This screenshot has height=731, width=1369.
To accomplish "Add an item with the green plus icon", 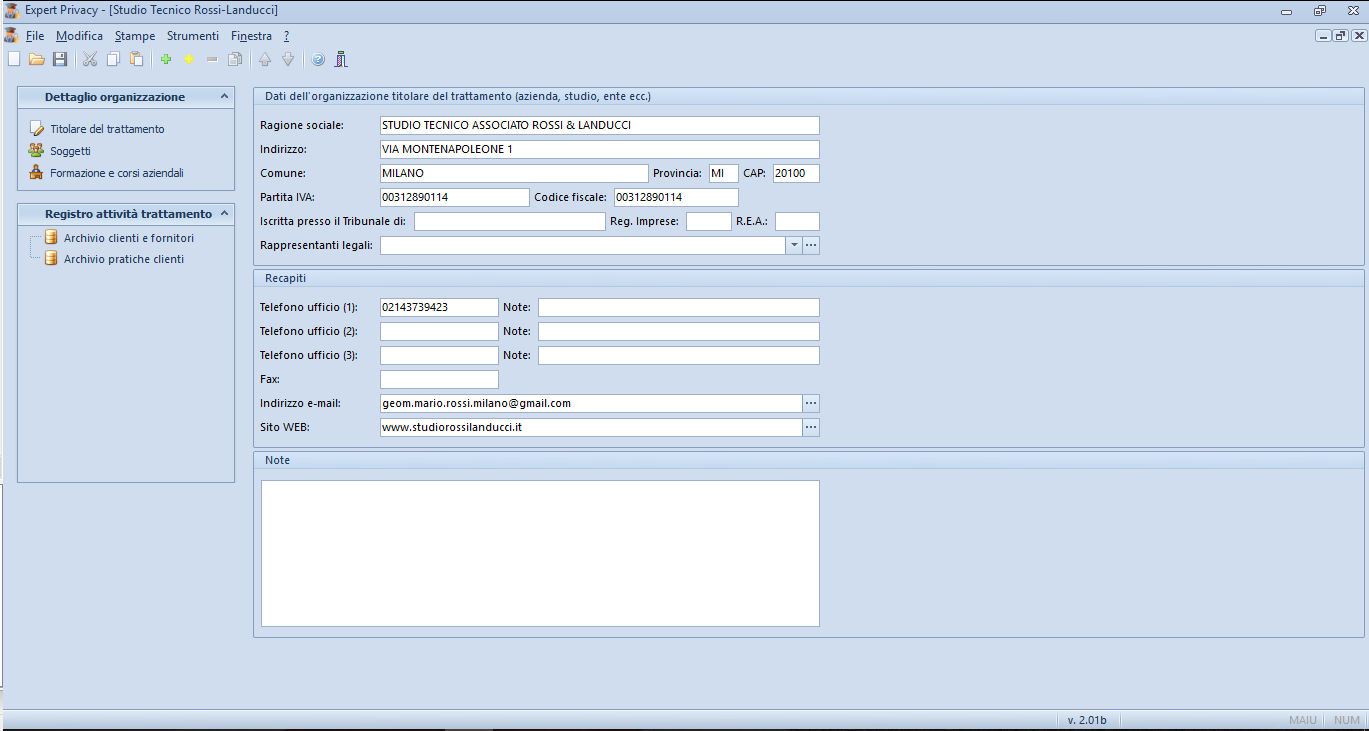I will tap(166, 60).
